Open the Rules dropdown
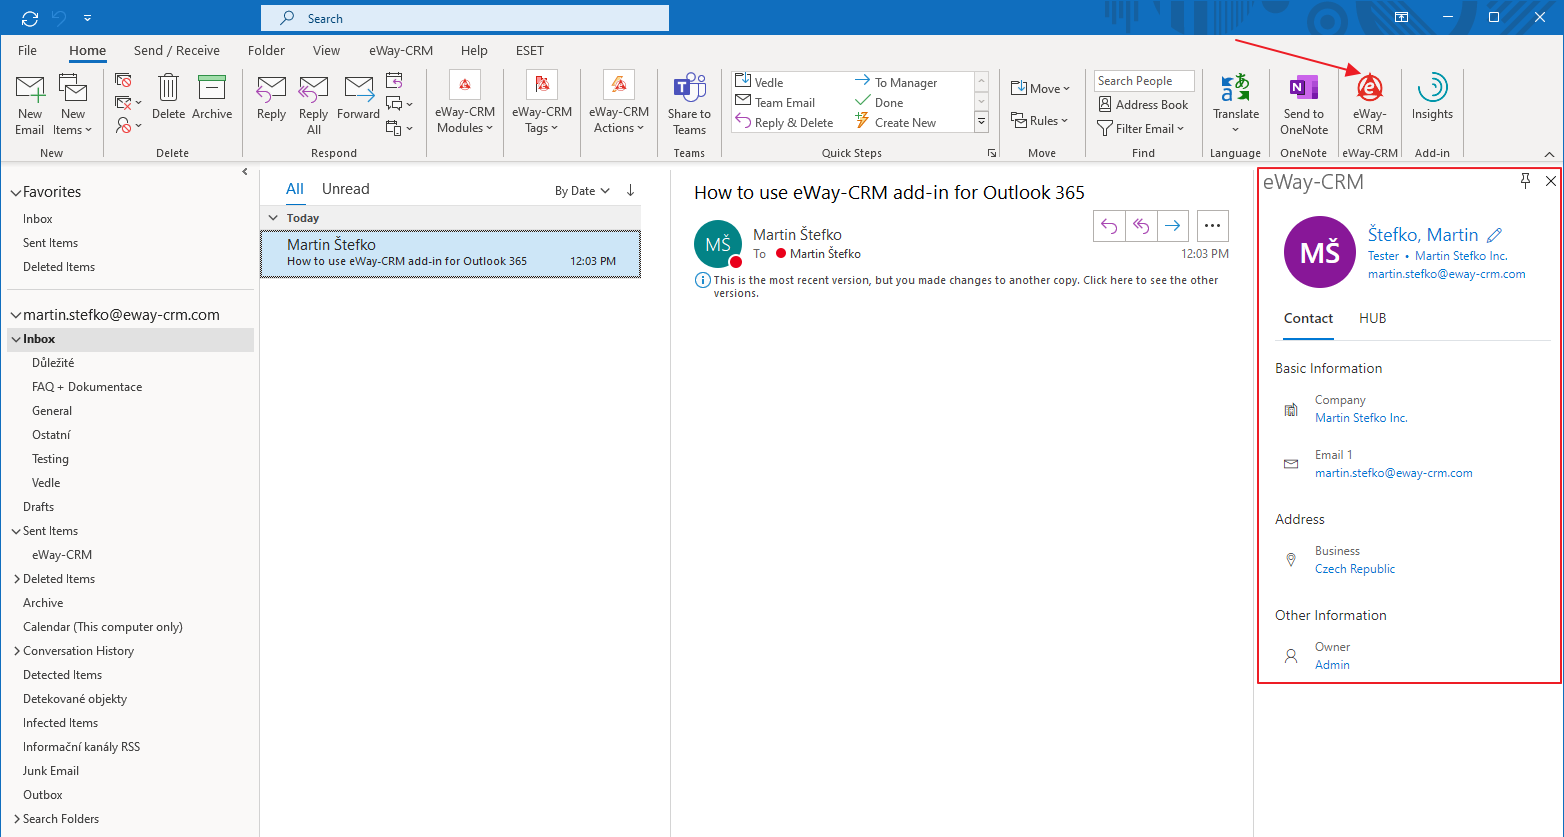Viewport: 1564px width, 837px height. [1040, 120]
